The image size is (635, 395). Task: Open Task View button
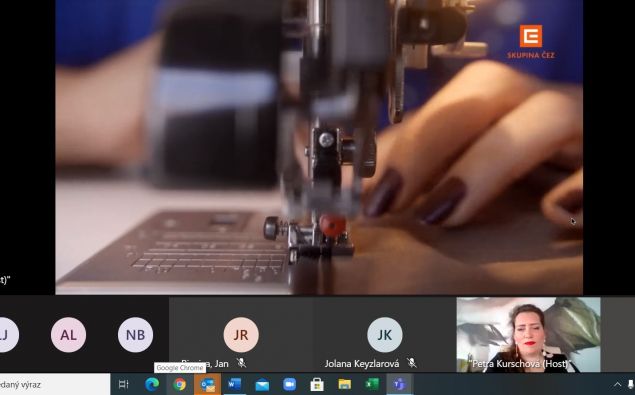pos(124,384)
